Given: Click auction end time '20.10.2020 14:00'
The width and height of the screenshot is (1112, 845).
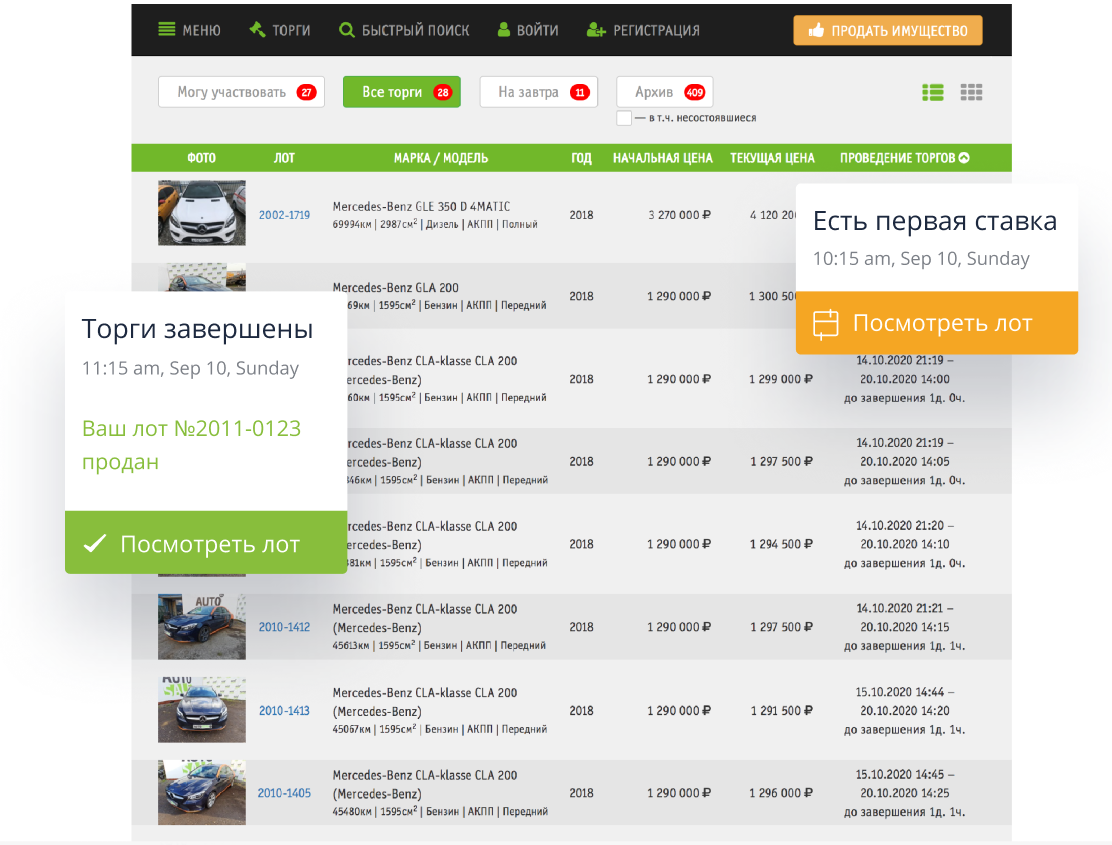Looking at the screenshot, I should click(x=905, y=379).
